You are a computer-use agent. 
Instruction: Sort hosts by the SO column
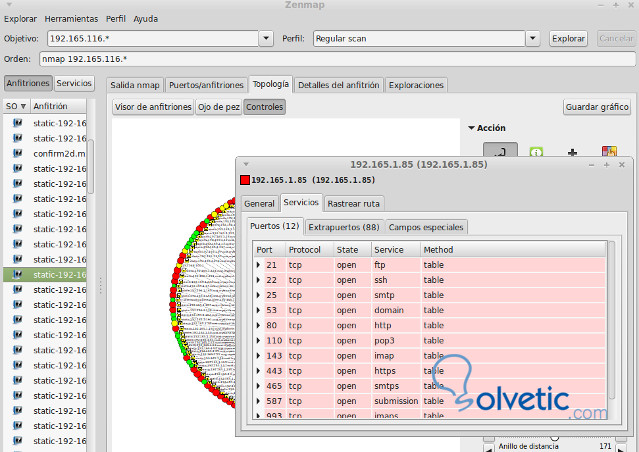[x=16, y=106]
